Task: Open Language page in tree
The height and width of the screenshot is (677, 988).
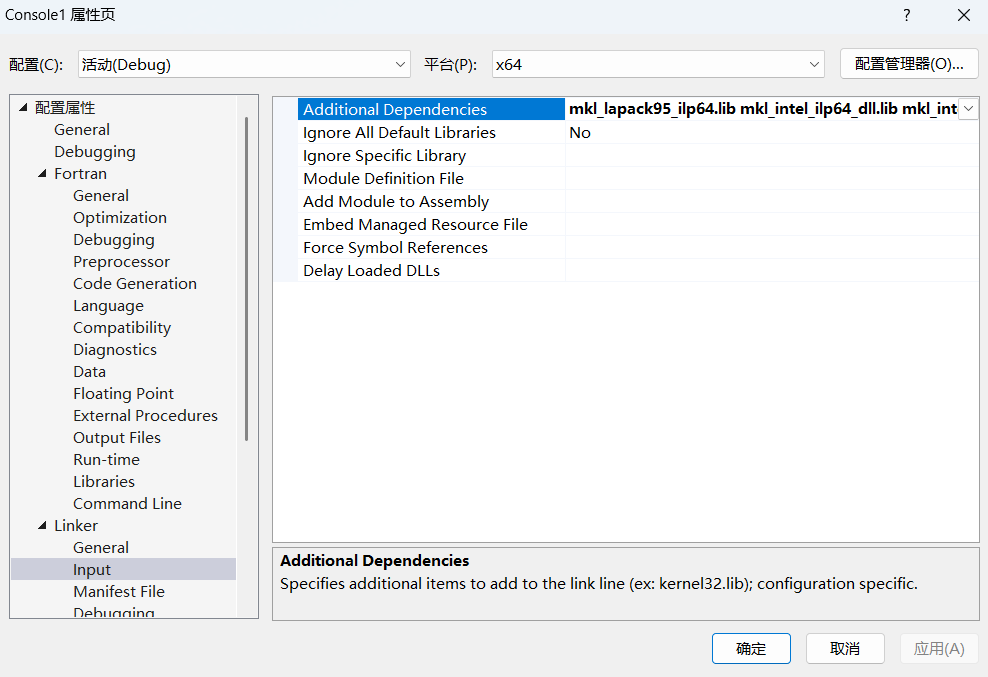Action: tap(108, 306)
